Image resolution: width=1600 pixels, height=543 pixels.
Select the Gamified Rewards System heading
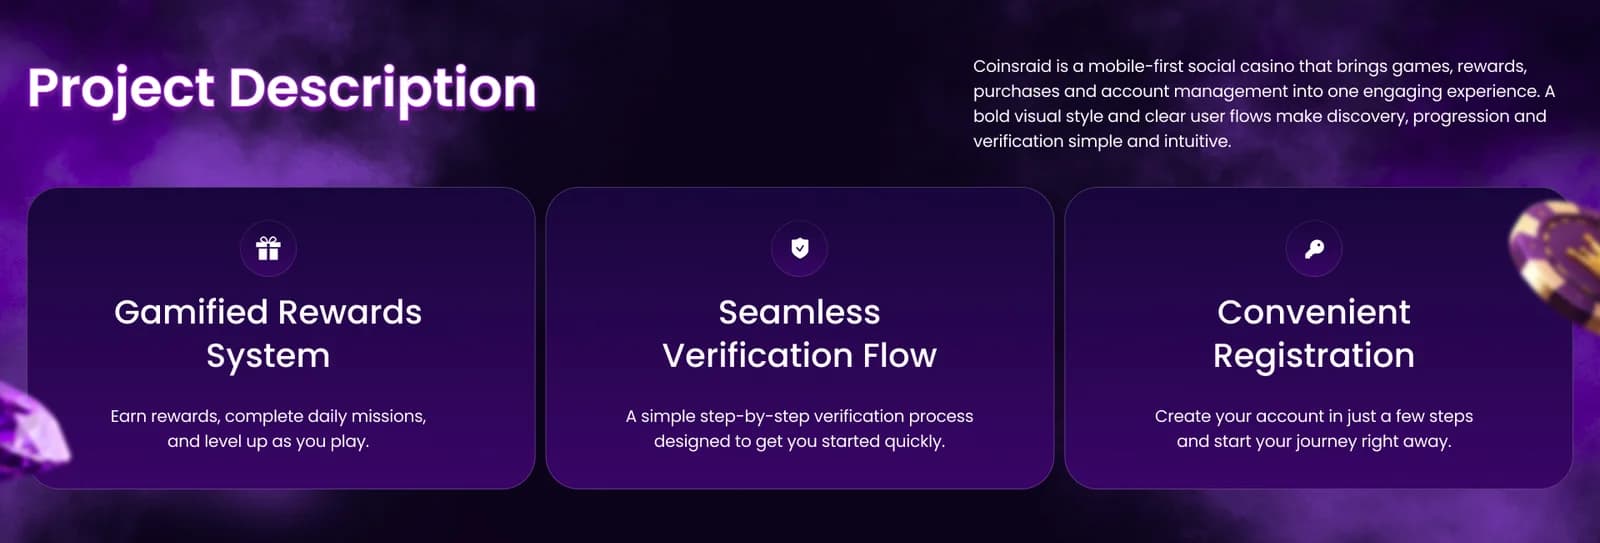[268, 333]
